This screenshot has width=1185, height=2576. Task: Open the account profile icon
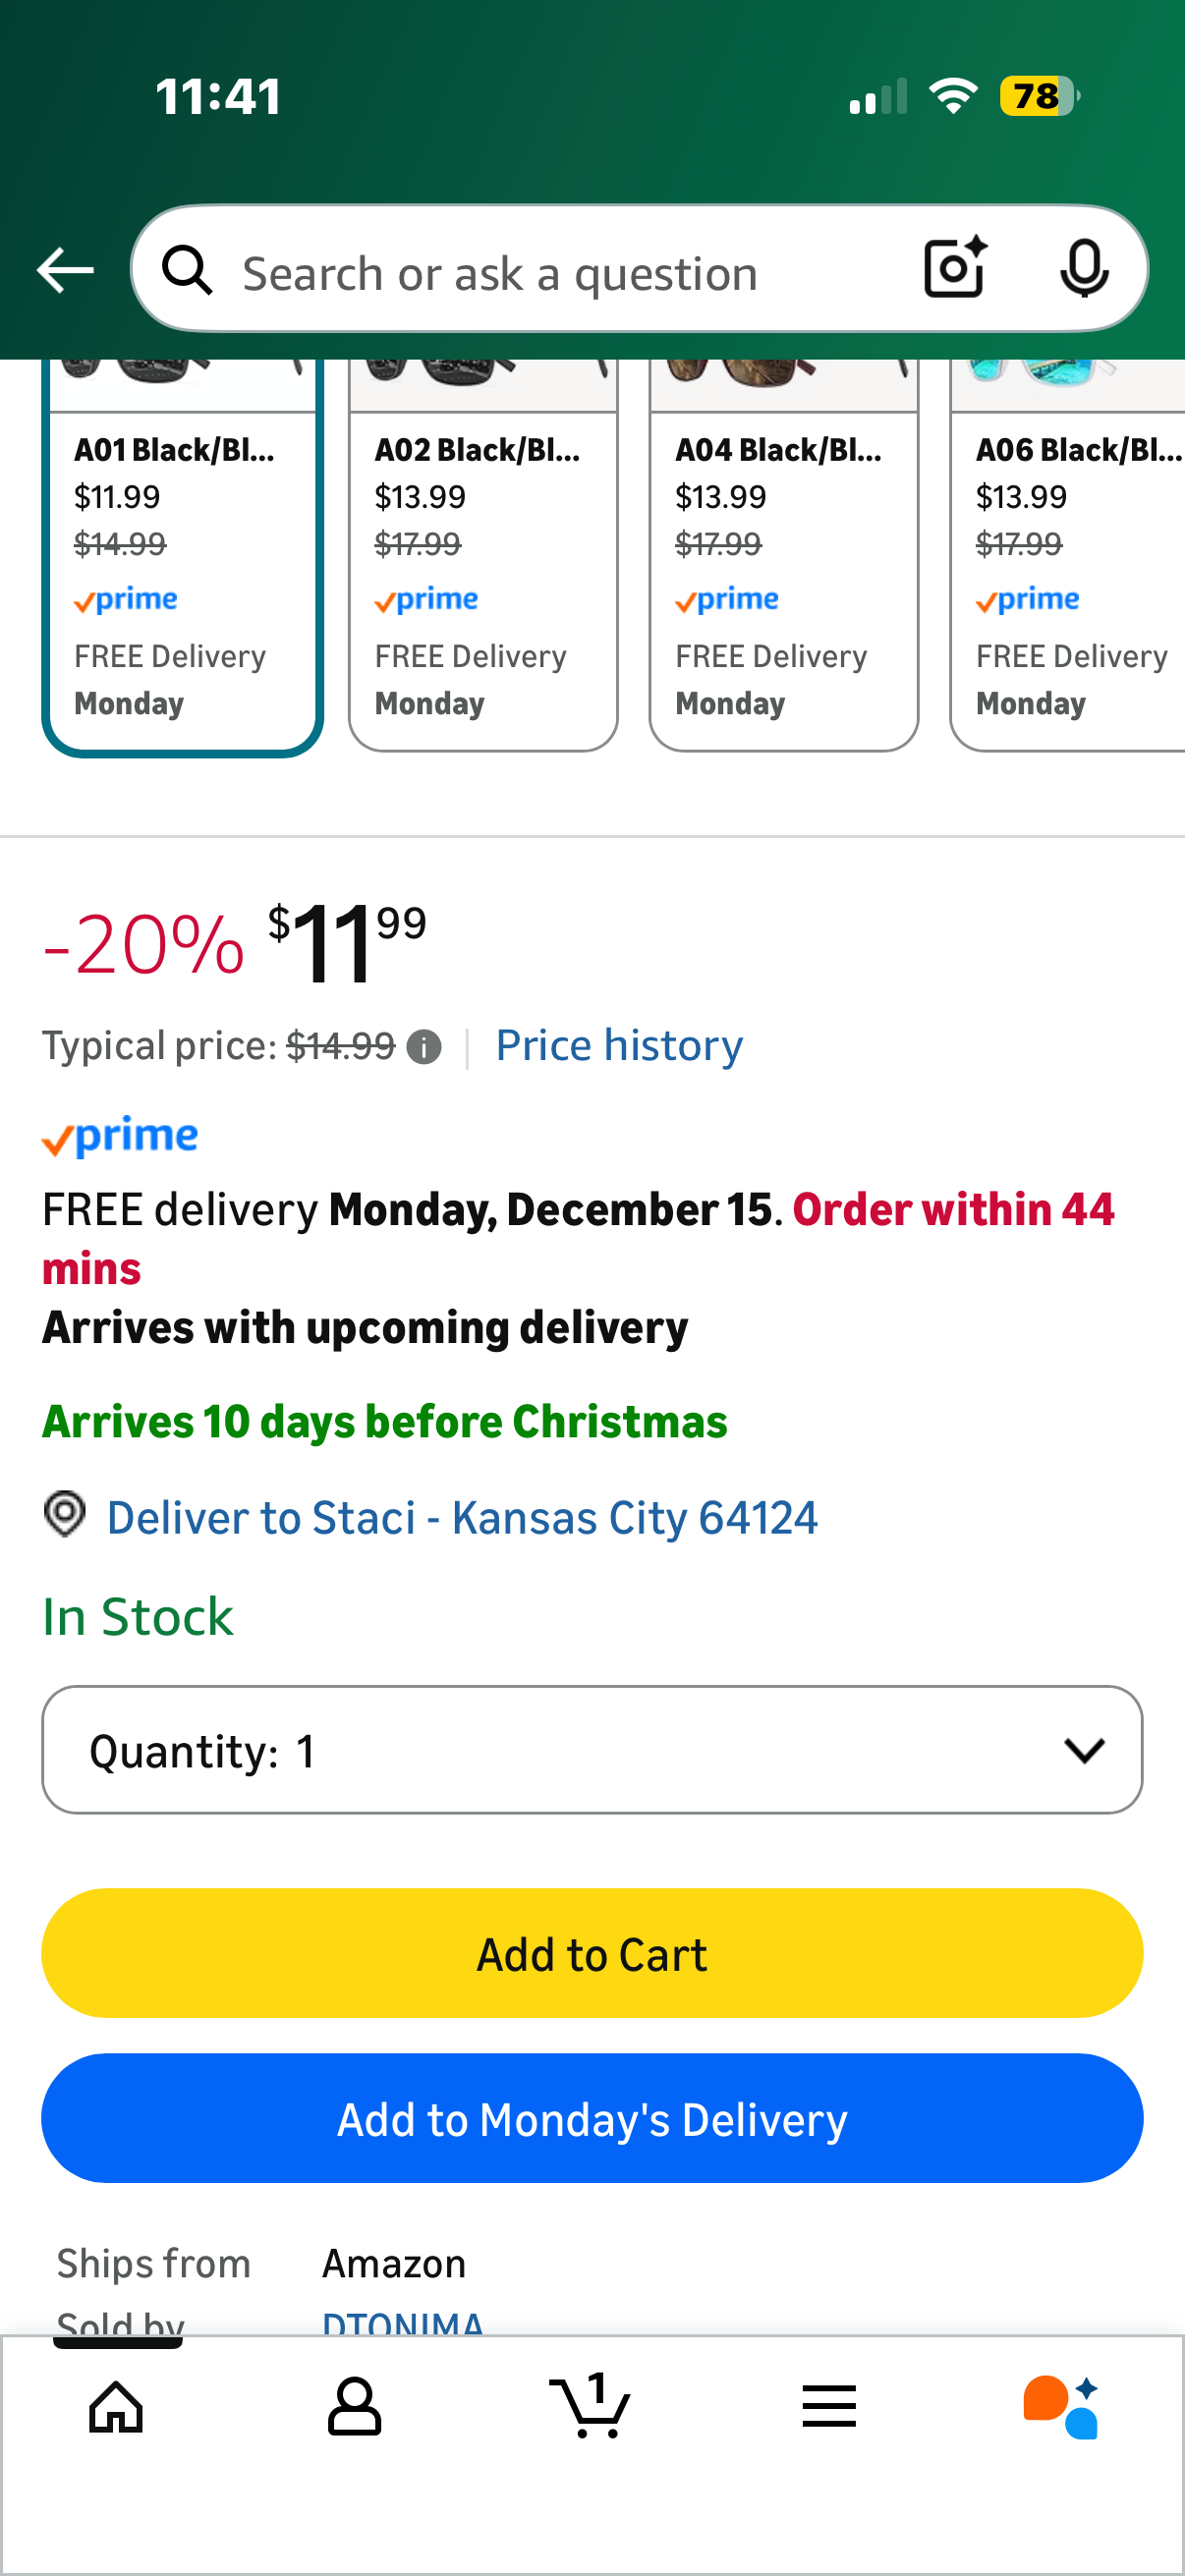pyautogui.click(x=354, y=2406)
